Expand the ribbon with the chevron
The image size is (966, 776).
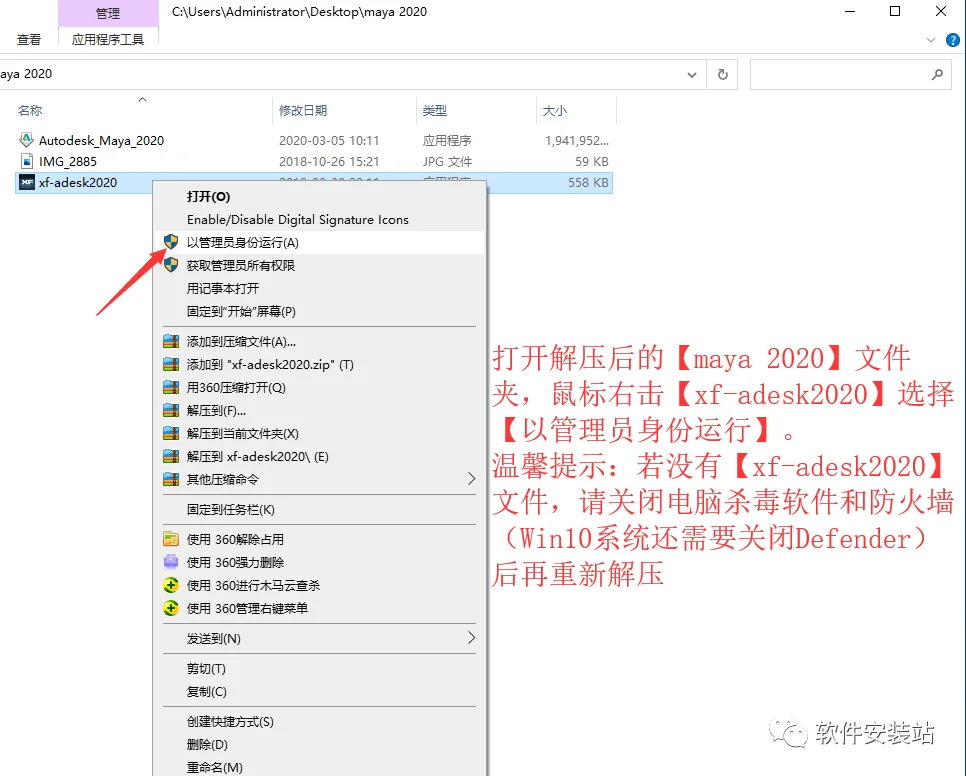(931, 40)
